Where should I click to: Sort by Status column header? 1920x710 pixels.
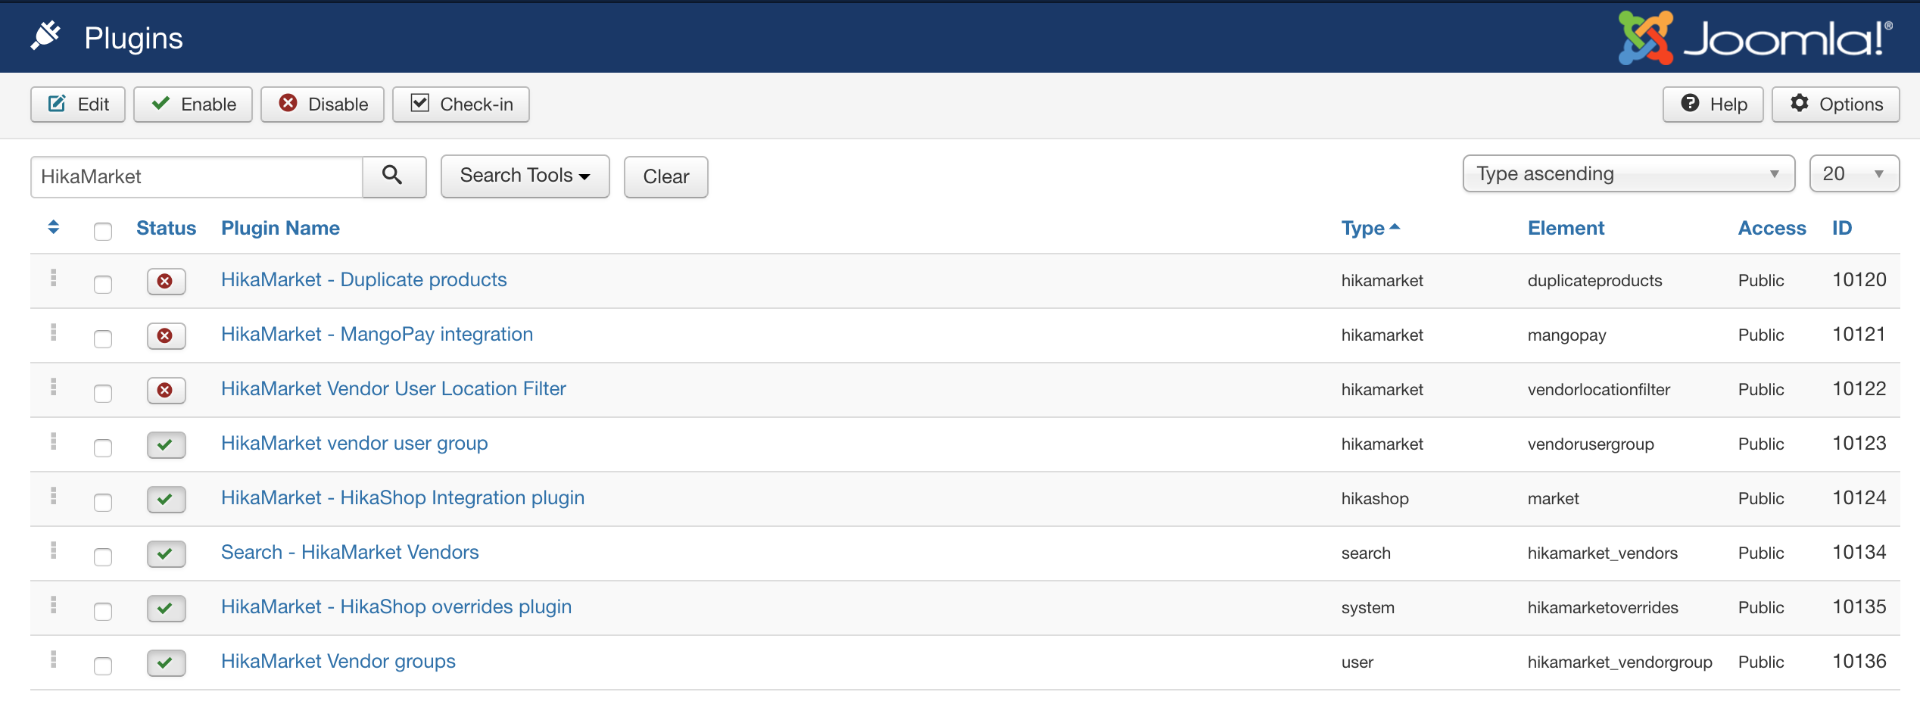166,228
